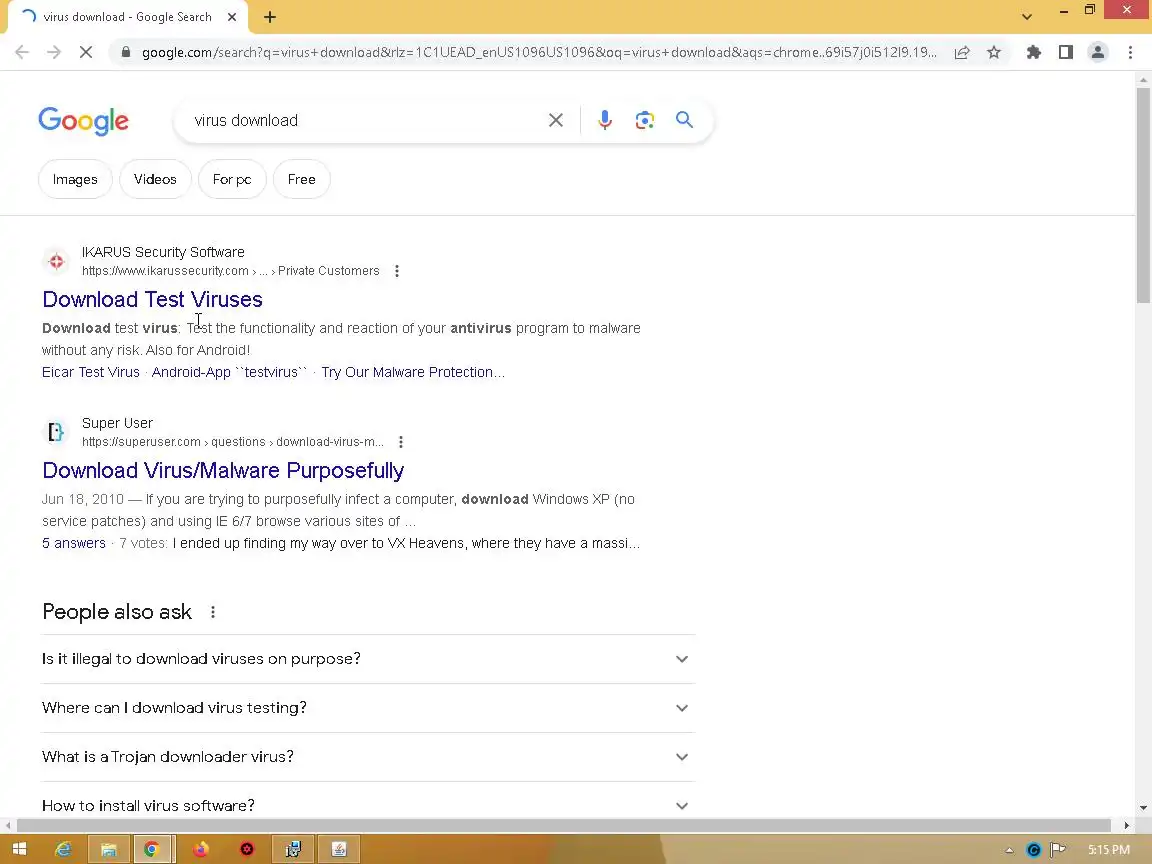The image size is (1152, 864).
Task: Open the Windows Start button
Action: pos(19,849)
